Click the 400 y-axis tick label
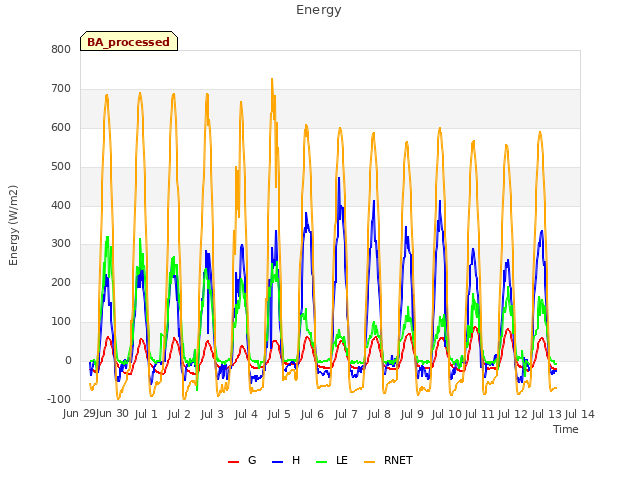The height and width of the screenshot is (480, 640). 61,205
